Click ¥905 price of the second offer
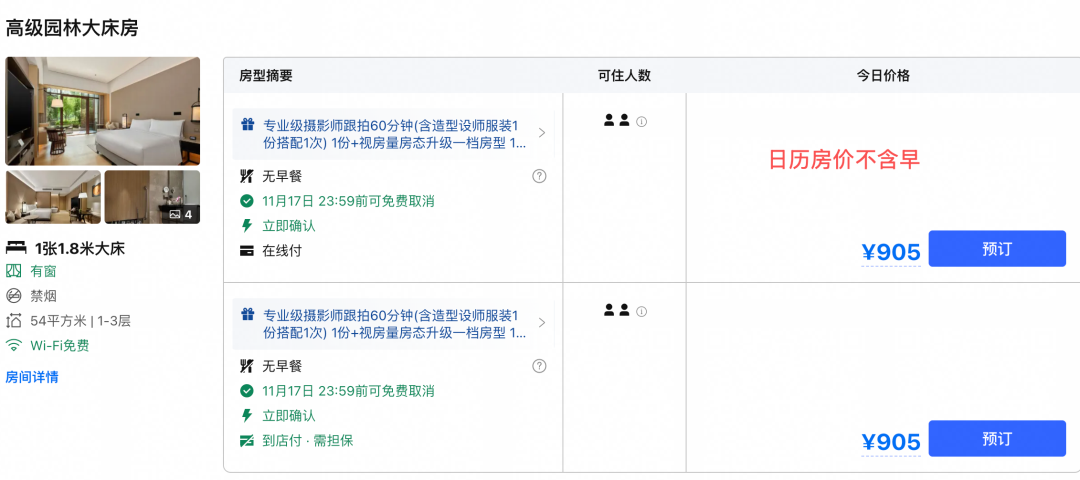Screen dimensions: 1080x480 click(x=891, y=442)
